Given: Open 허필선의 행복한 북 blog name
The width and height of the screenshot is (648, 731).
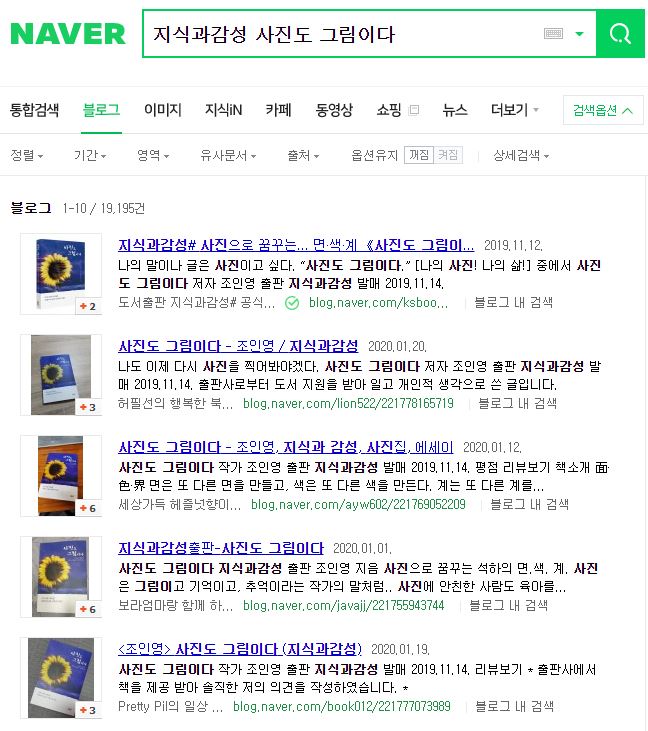Looking at the screenshot, I should tap(175, 404).
